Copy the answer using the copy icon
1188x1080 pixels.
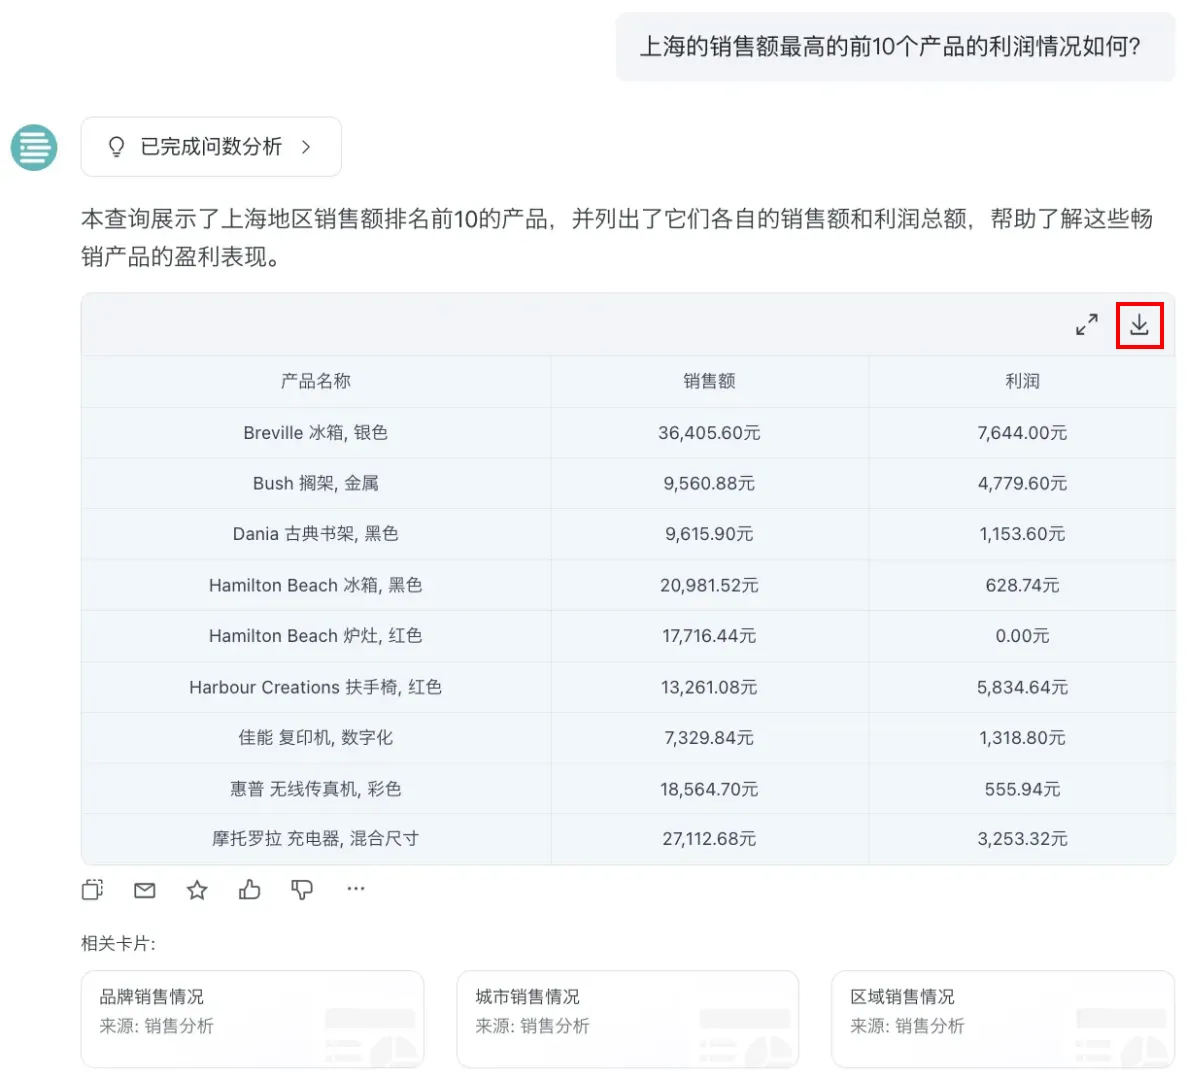coord(92,889)
